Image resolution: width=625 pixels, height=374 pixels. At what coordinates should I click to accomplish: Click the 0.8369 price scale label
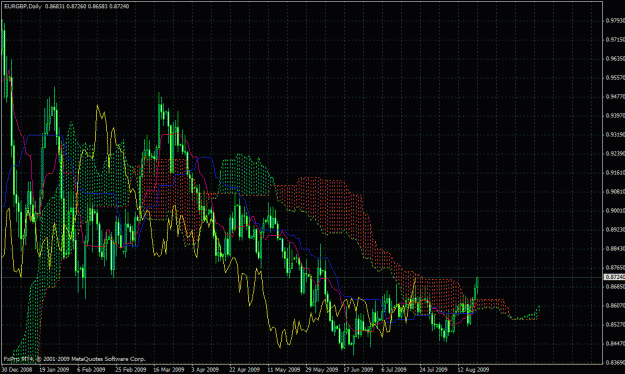615,363
